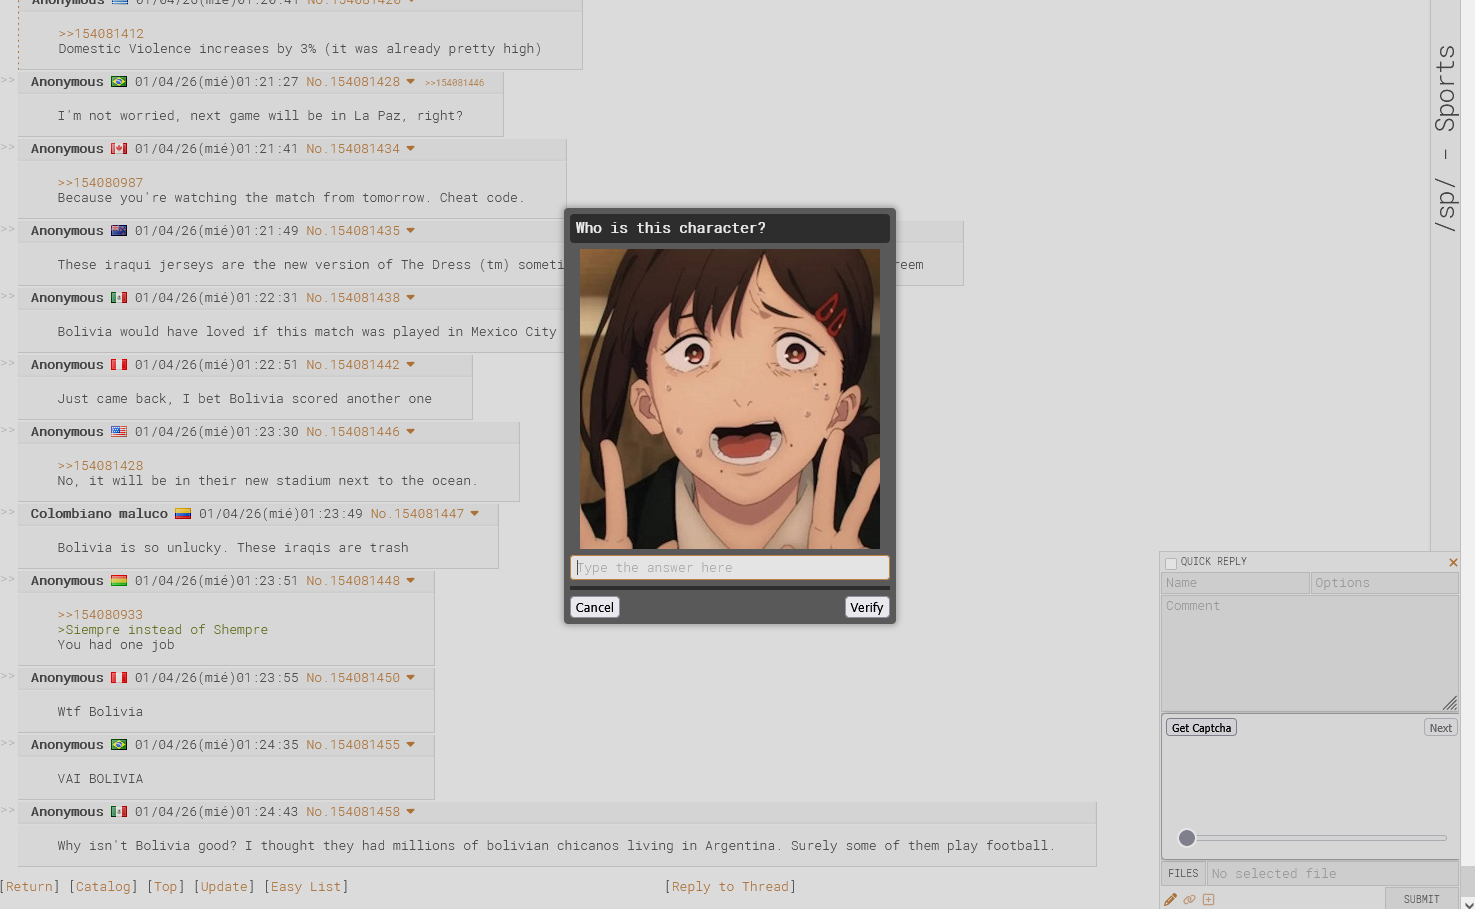
Task: Open the menu arrow for post No.154081448
Action: point(410,581)
